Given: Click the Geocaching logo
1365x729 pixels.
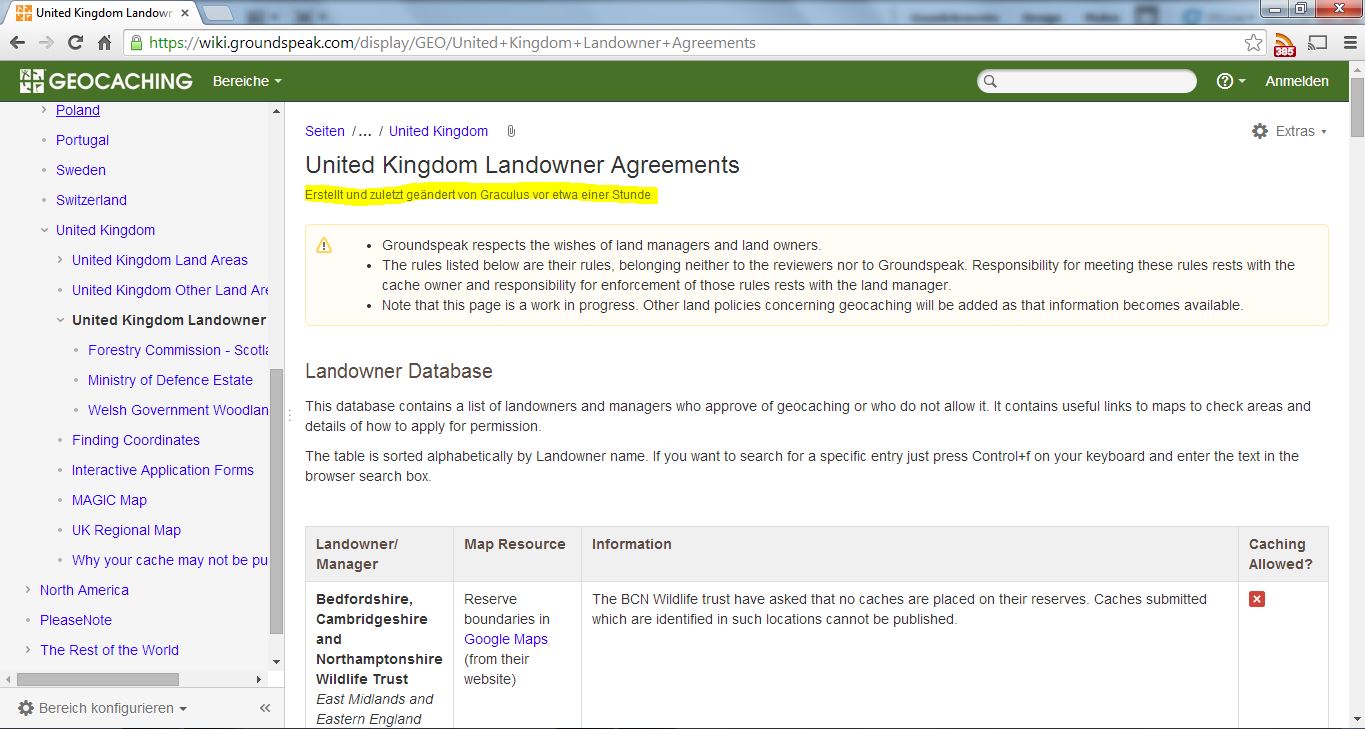Looking at the screenshot, I should tap(106, 81).
